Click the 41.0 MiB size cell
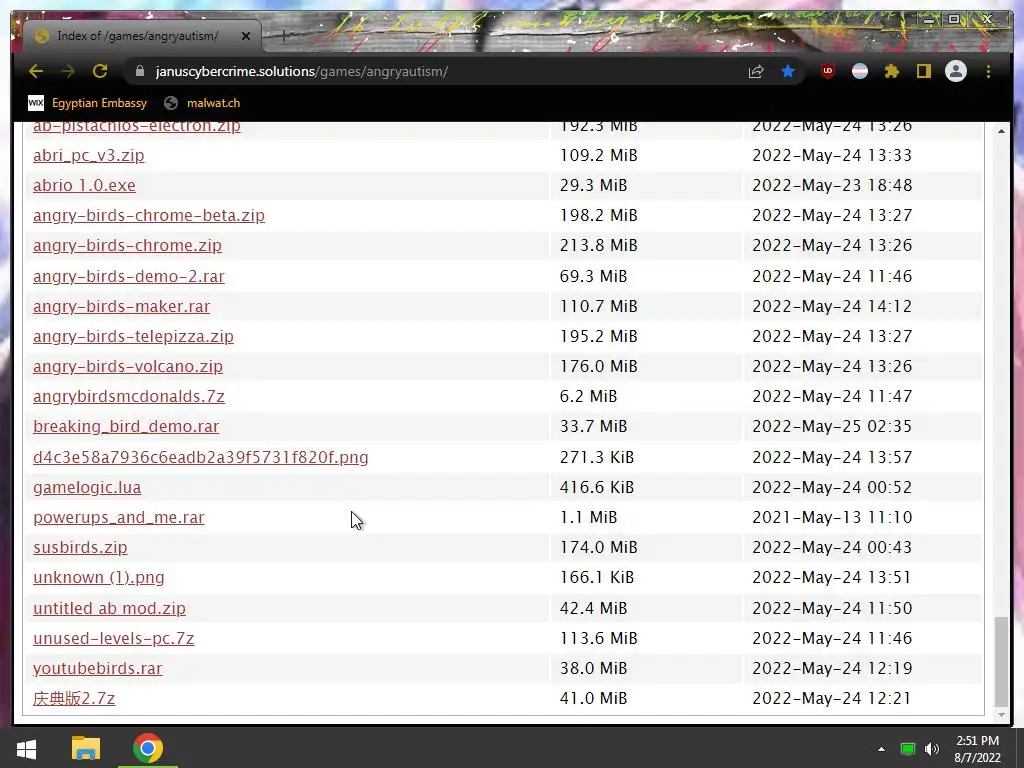This screenshot has height=768, width=1024. tap(593, 698)
